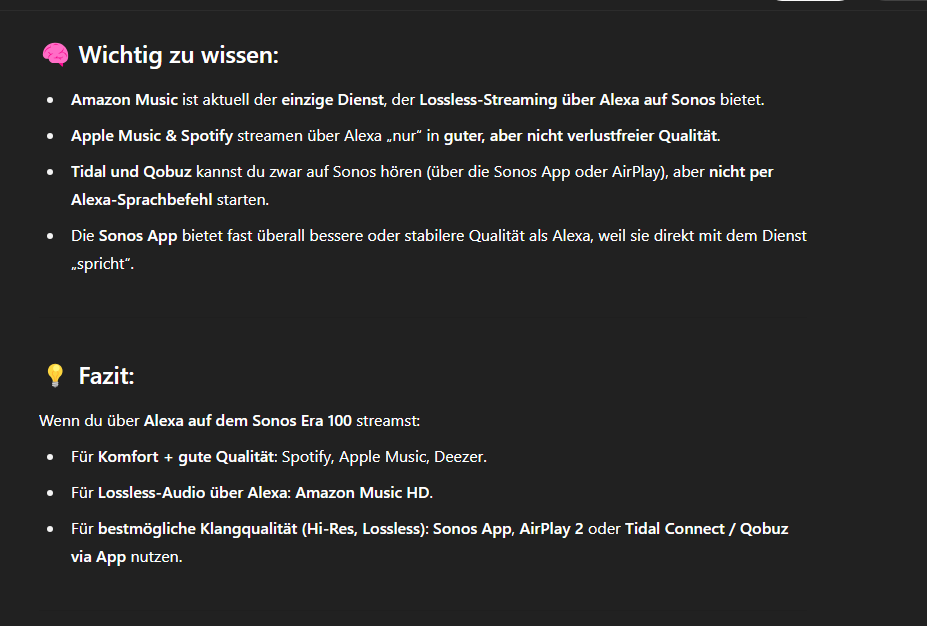This screenshot has height=626, width=927.
Task: Click the bold 'Amazon Music HD' text
Action: [362, 492]
